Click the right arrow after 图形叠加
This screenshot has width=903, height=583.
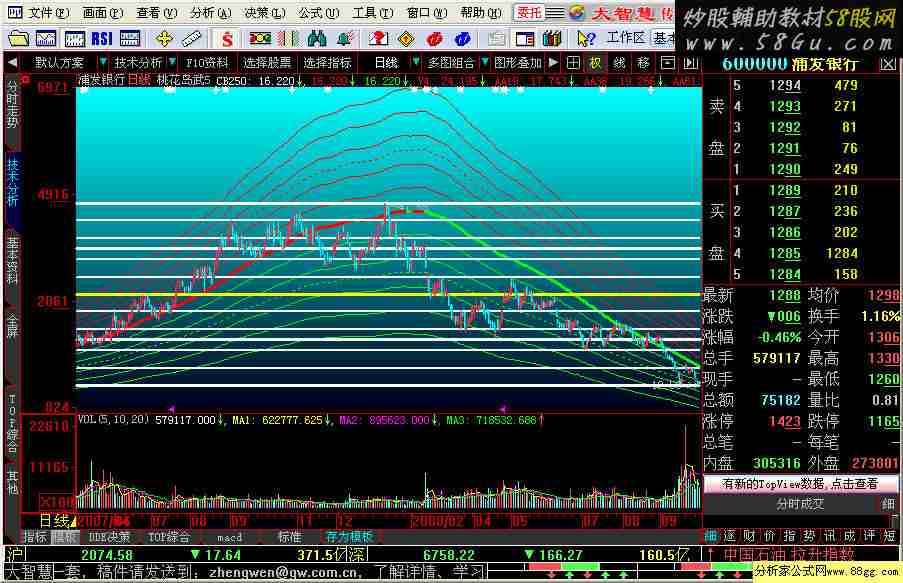click(x=553, y=62)
